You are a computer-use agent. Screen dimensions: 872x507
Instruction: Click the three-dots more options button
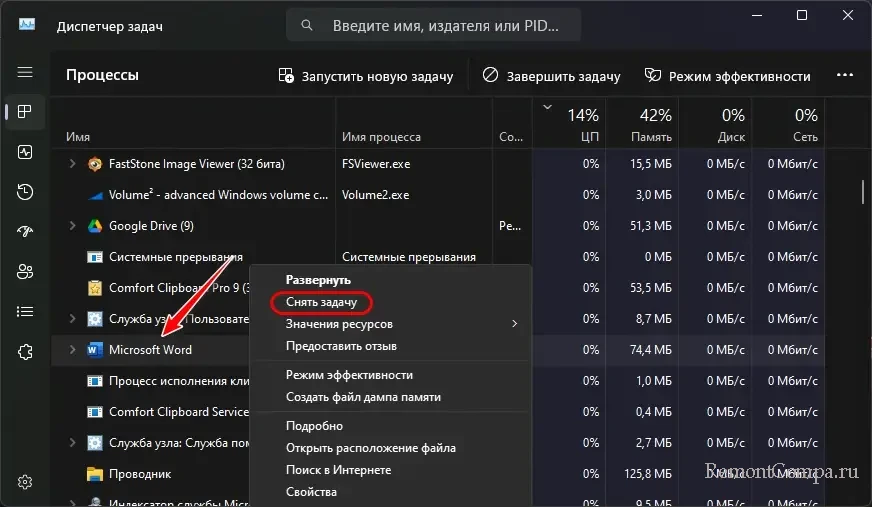pyautogui.click(x=845, y=76)
